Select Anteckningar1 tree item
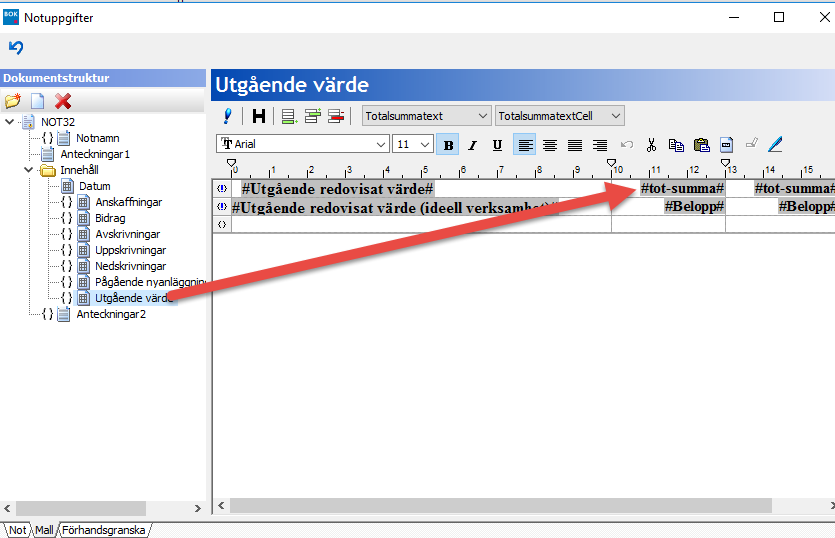Viewport: 835px width, 538px height. (95, 154)
